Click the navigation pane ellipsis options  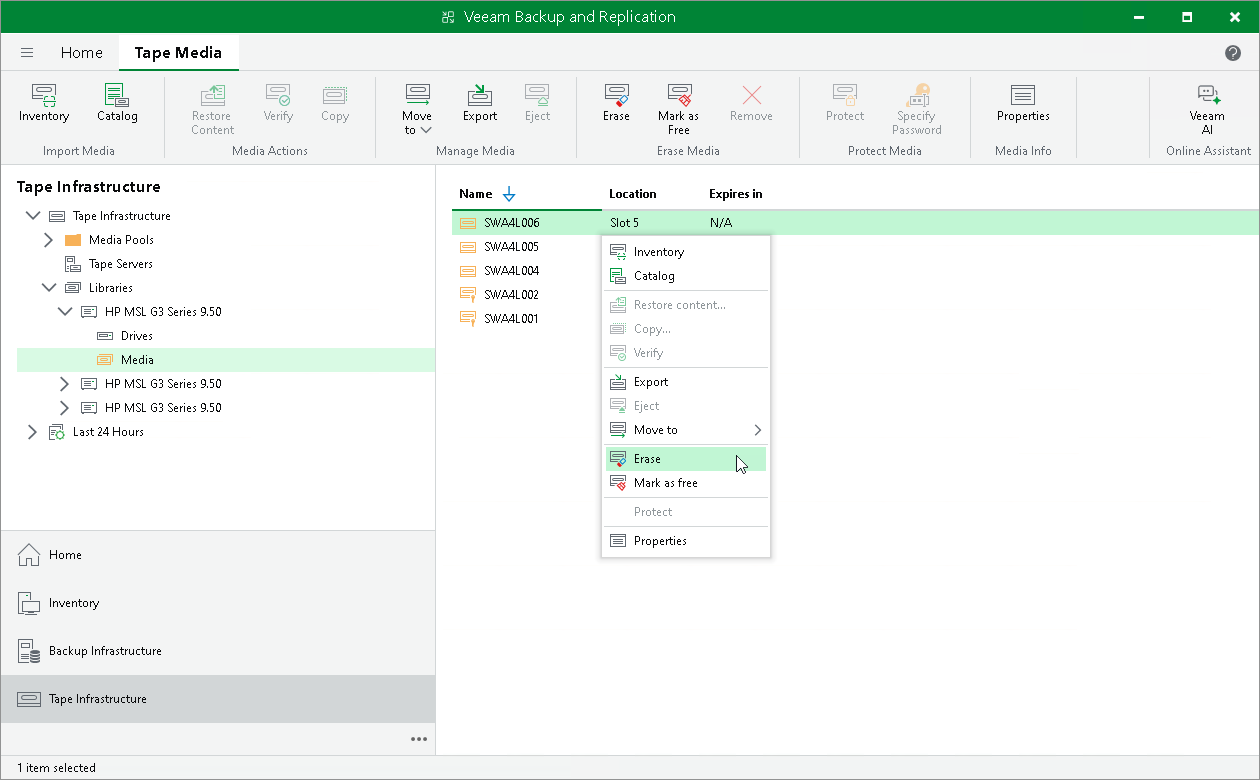pyautogui.click(x=419, y=739)
